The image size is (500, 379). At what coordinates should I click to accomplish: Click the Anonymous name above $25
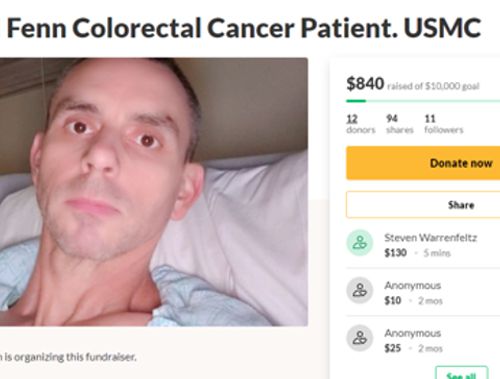(x=412, y=333)
